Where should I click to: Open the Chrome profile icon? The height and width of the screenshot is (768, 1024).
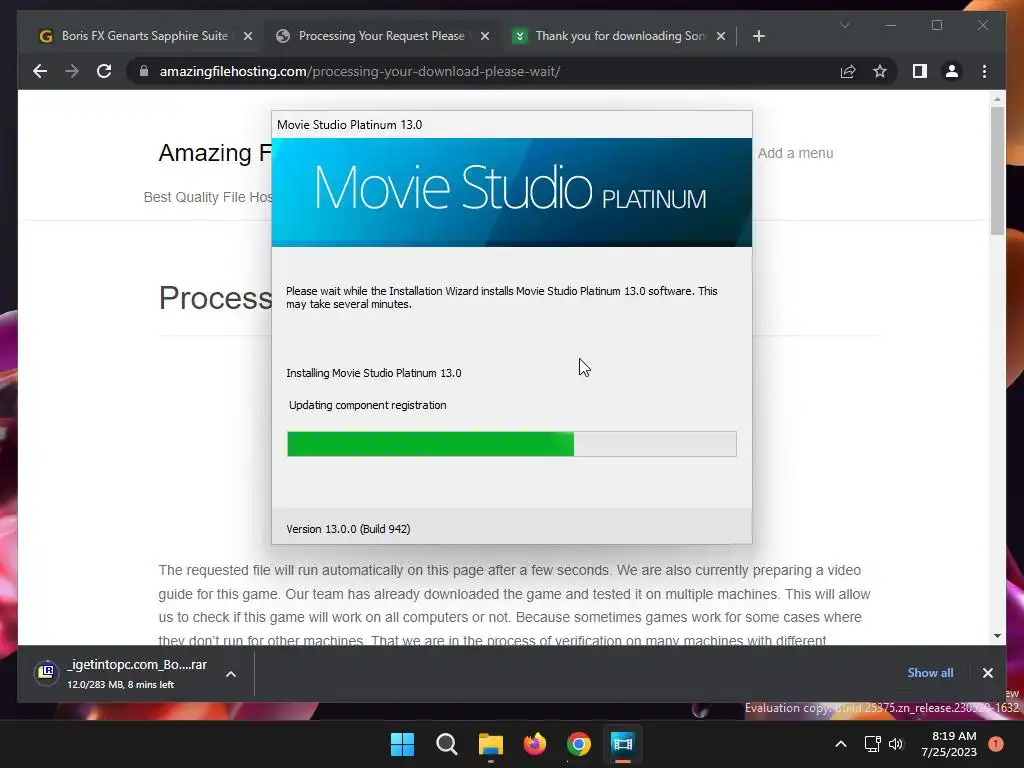952,71
